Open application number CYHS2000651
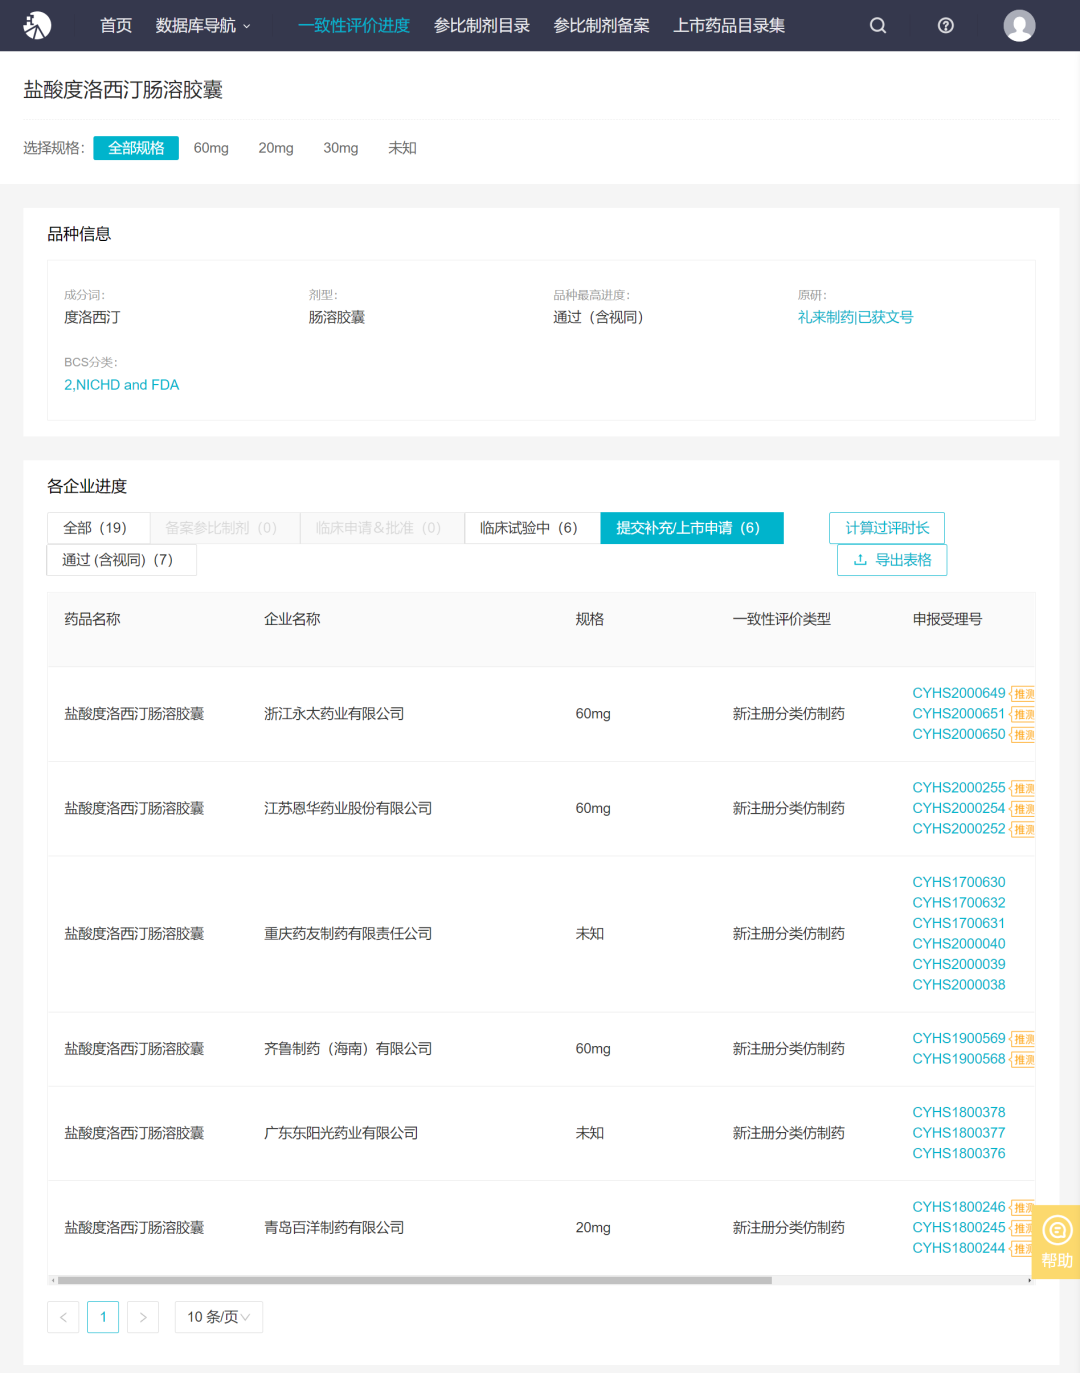 pos(959,714)
